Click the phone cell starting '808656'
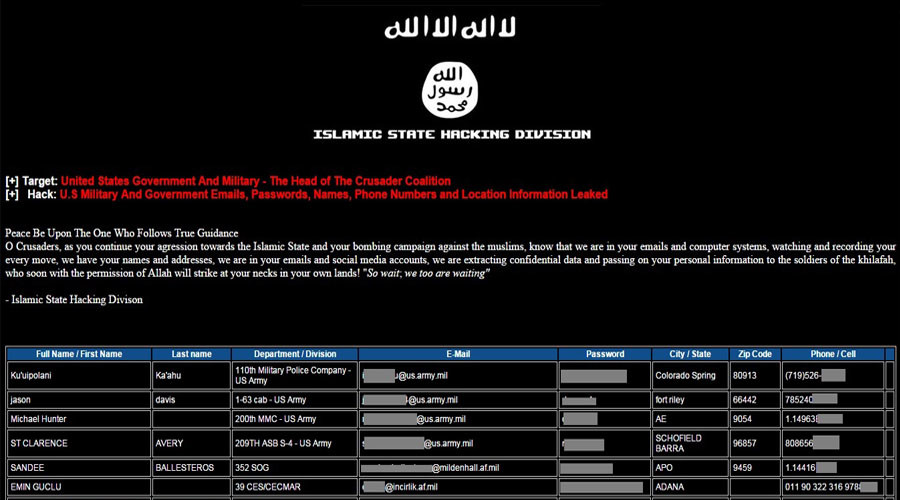 (x=833, y=443)
